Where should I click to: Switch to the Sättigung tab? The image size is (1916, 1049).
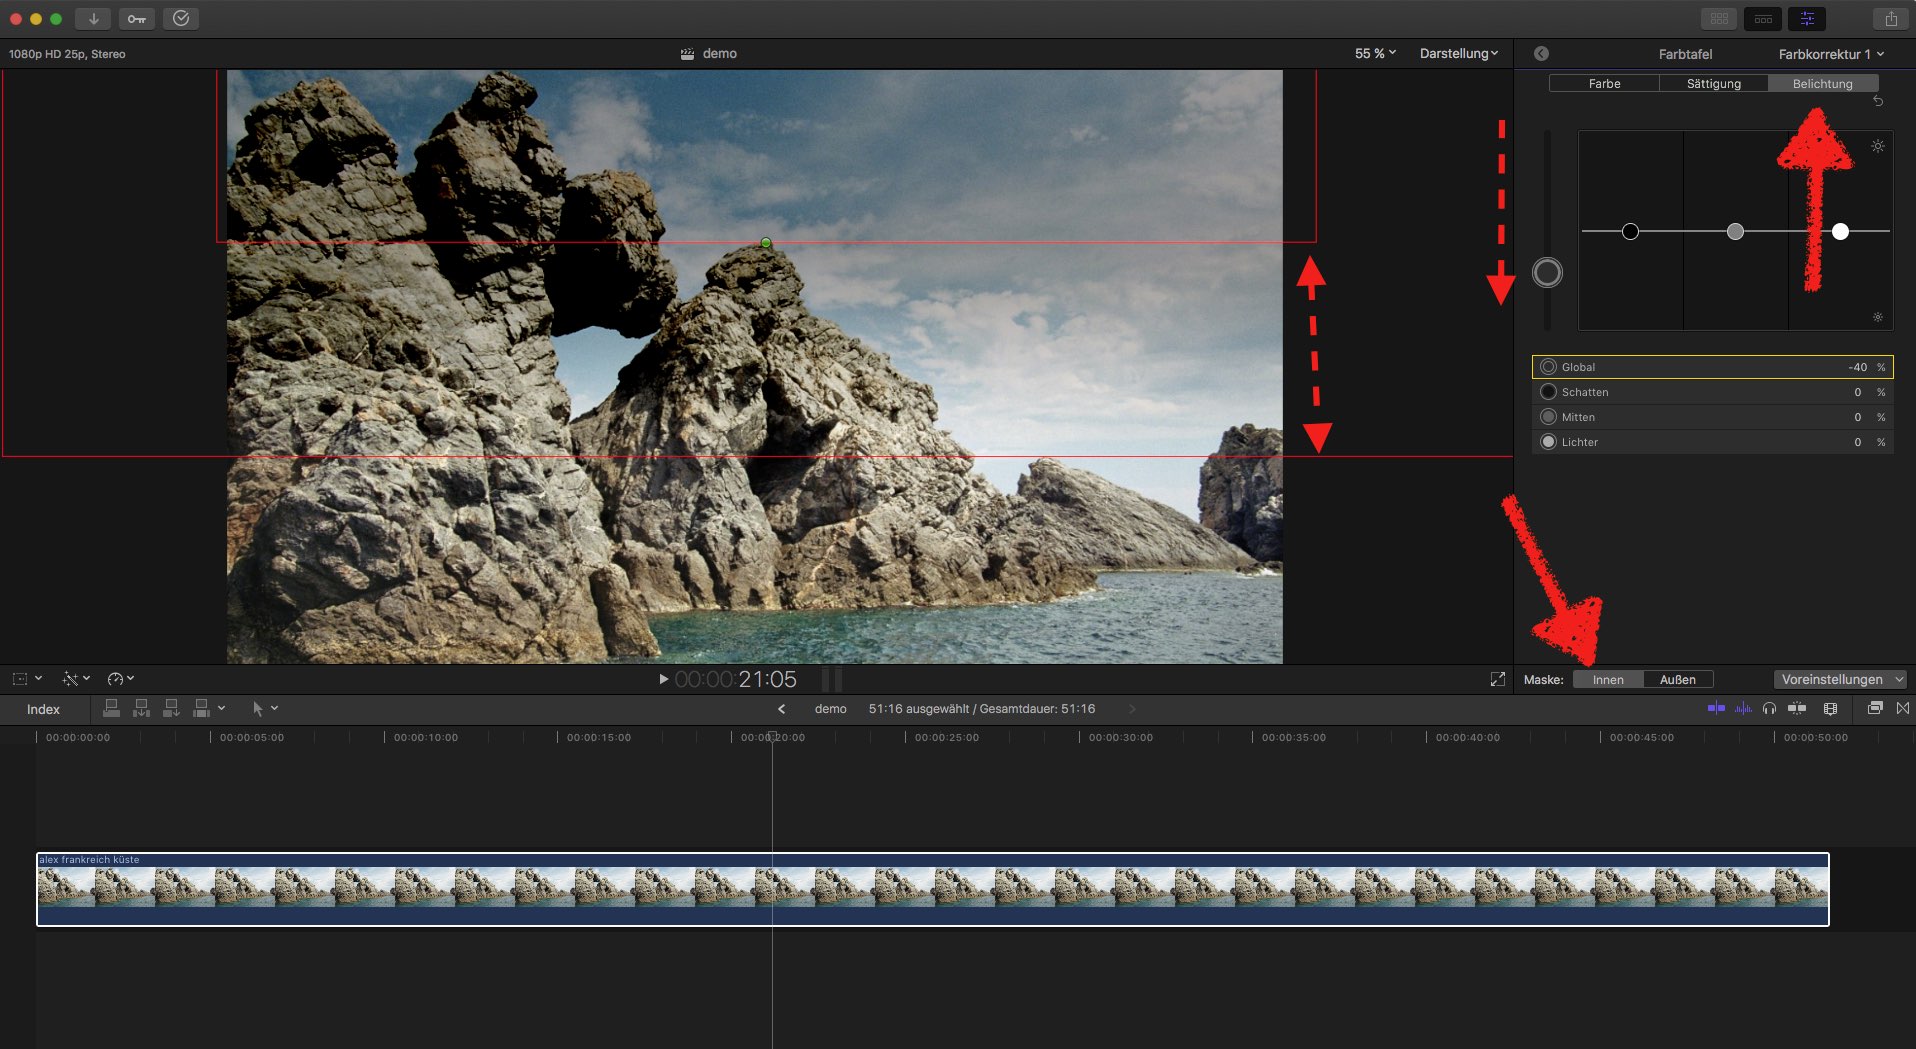1713,84
